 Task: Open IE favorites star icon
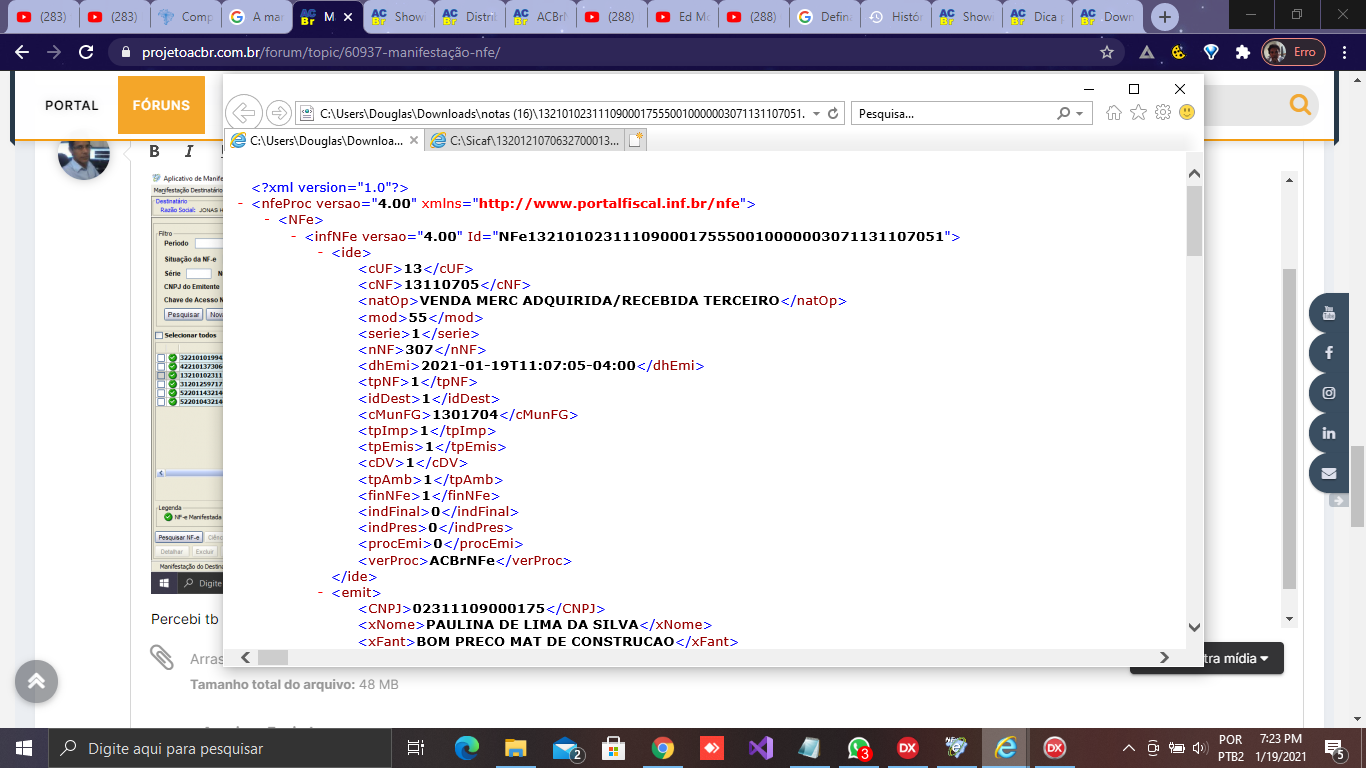[x=1138, y=113]
